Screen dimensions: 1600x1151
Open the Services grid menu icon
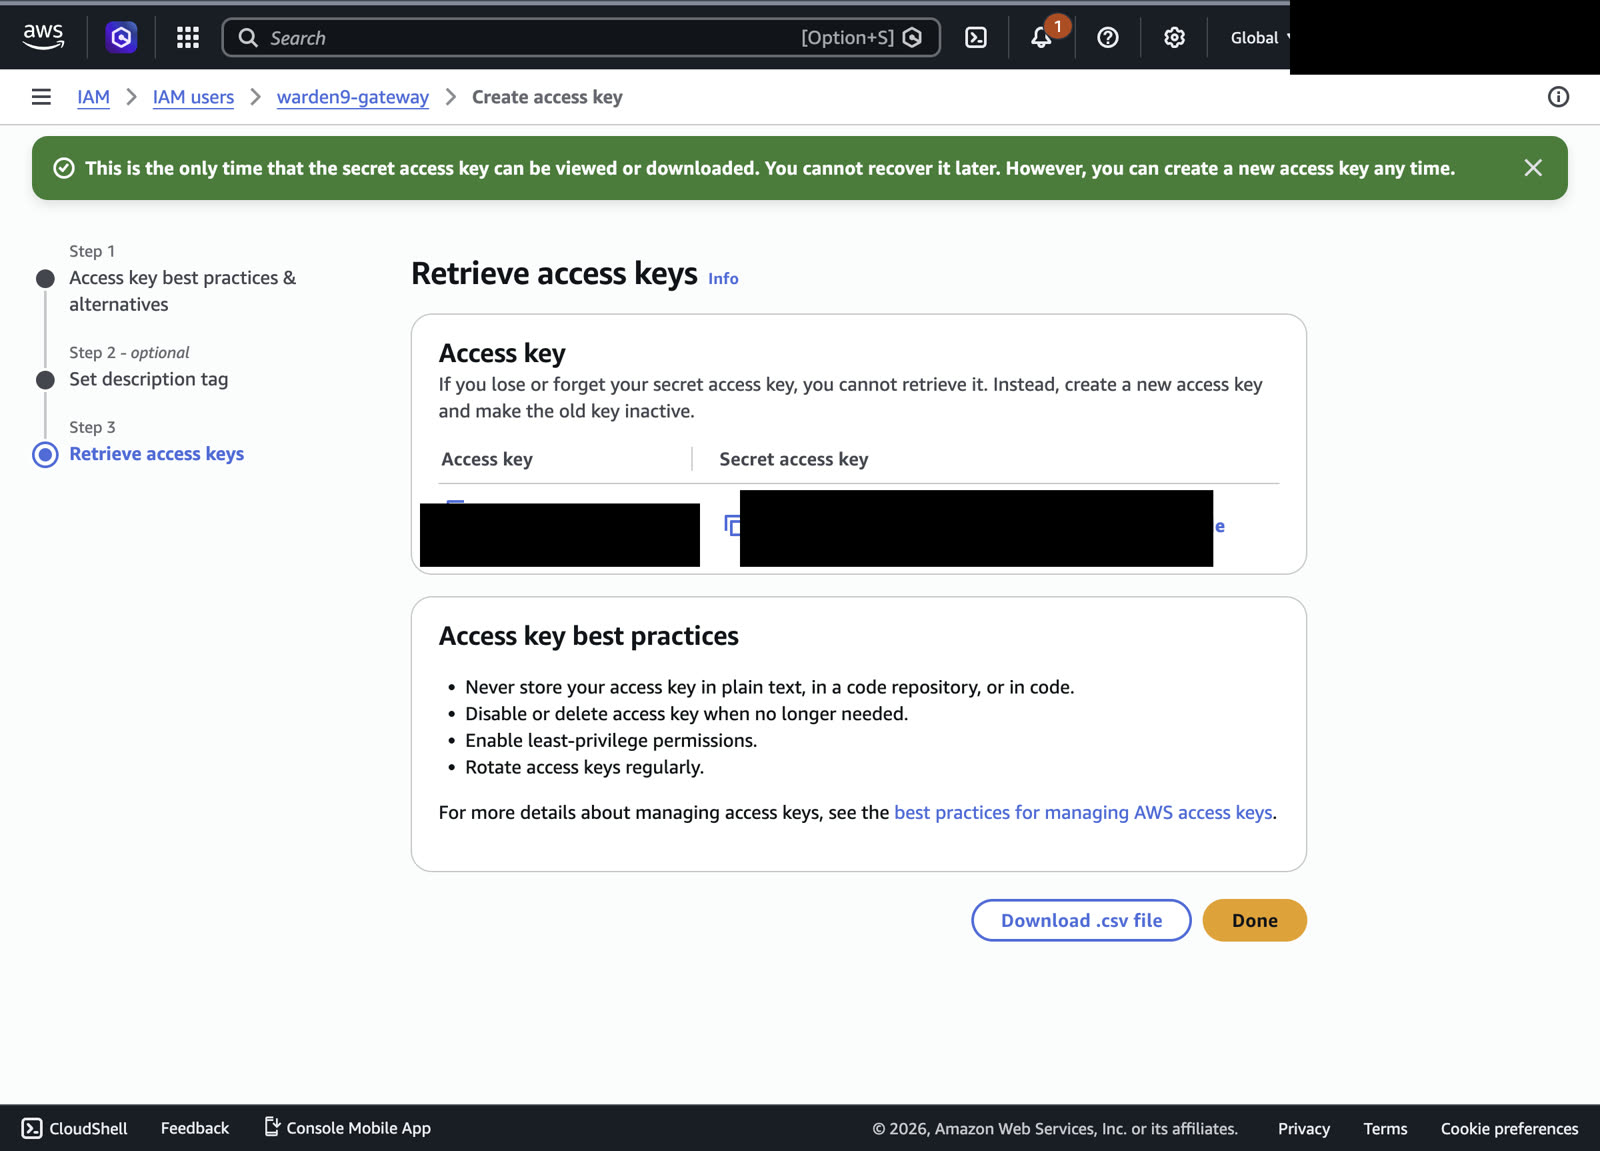tap(187, 37)
